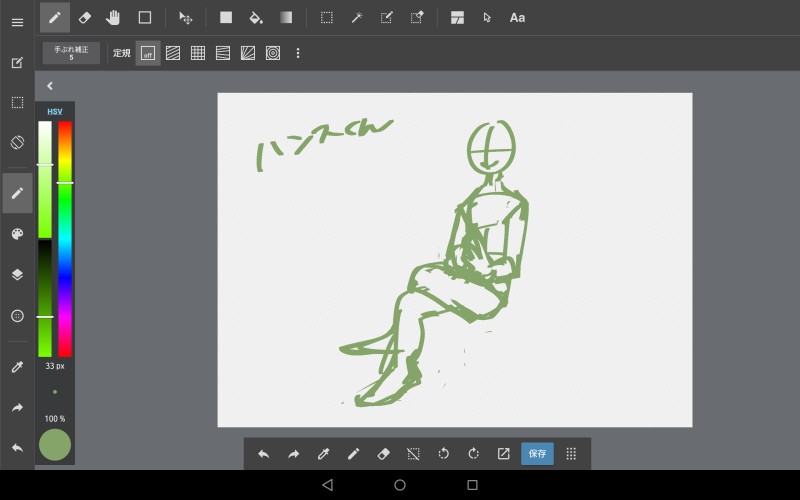Open 手ぶれ補正 stabilizer setting
Viewport: 800px width, 500px height.
click(71, 53)
